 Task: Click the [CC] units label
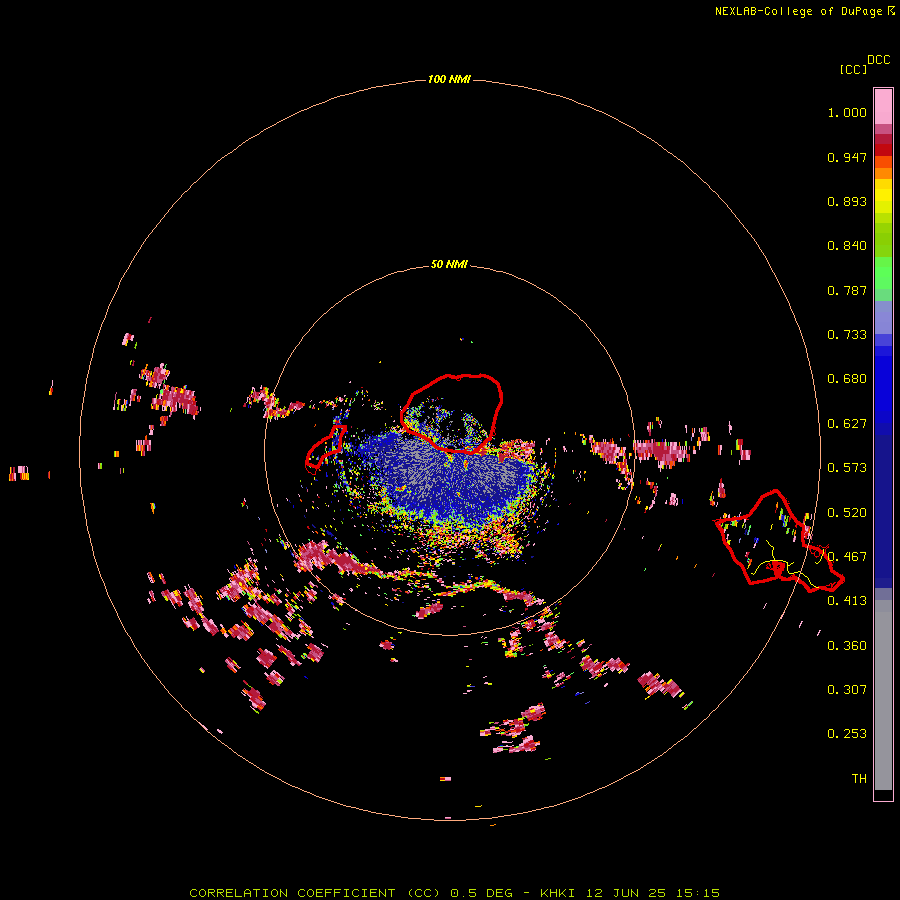854,69
